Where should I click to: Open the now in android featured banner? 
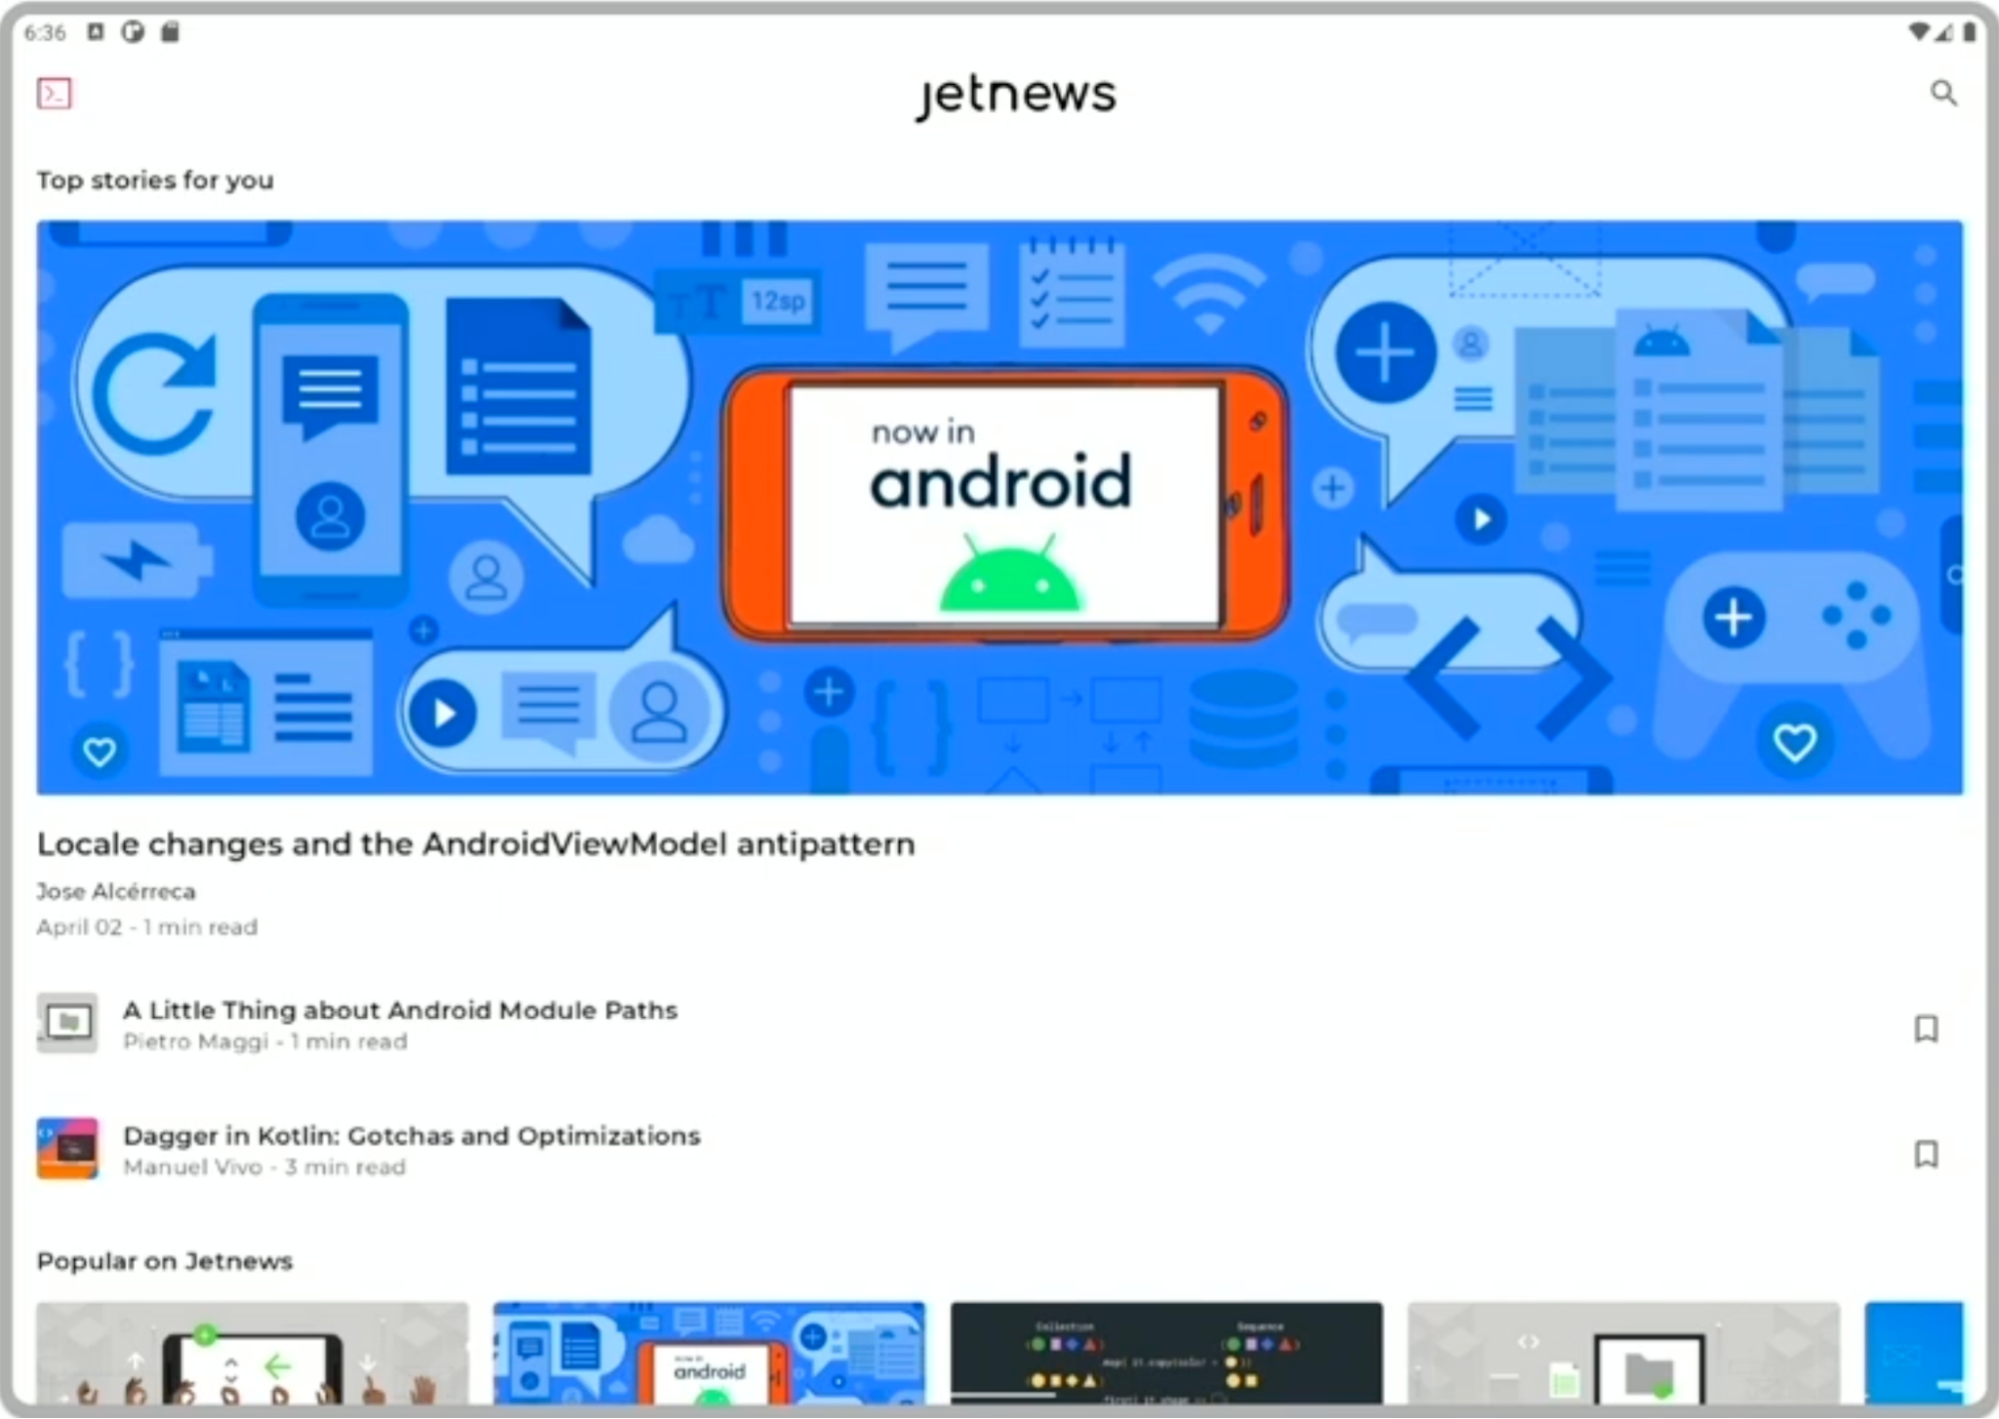(x=1000, y=507)
